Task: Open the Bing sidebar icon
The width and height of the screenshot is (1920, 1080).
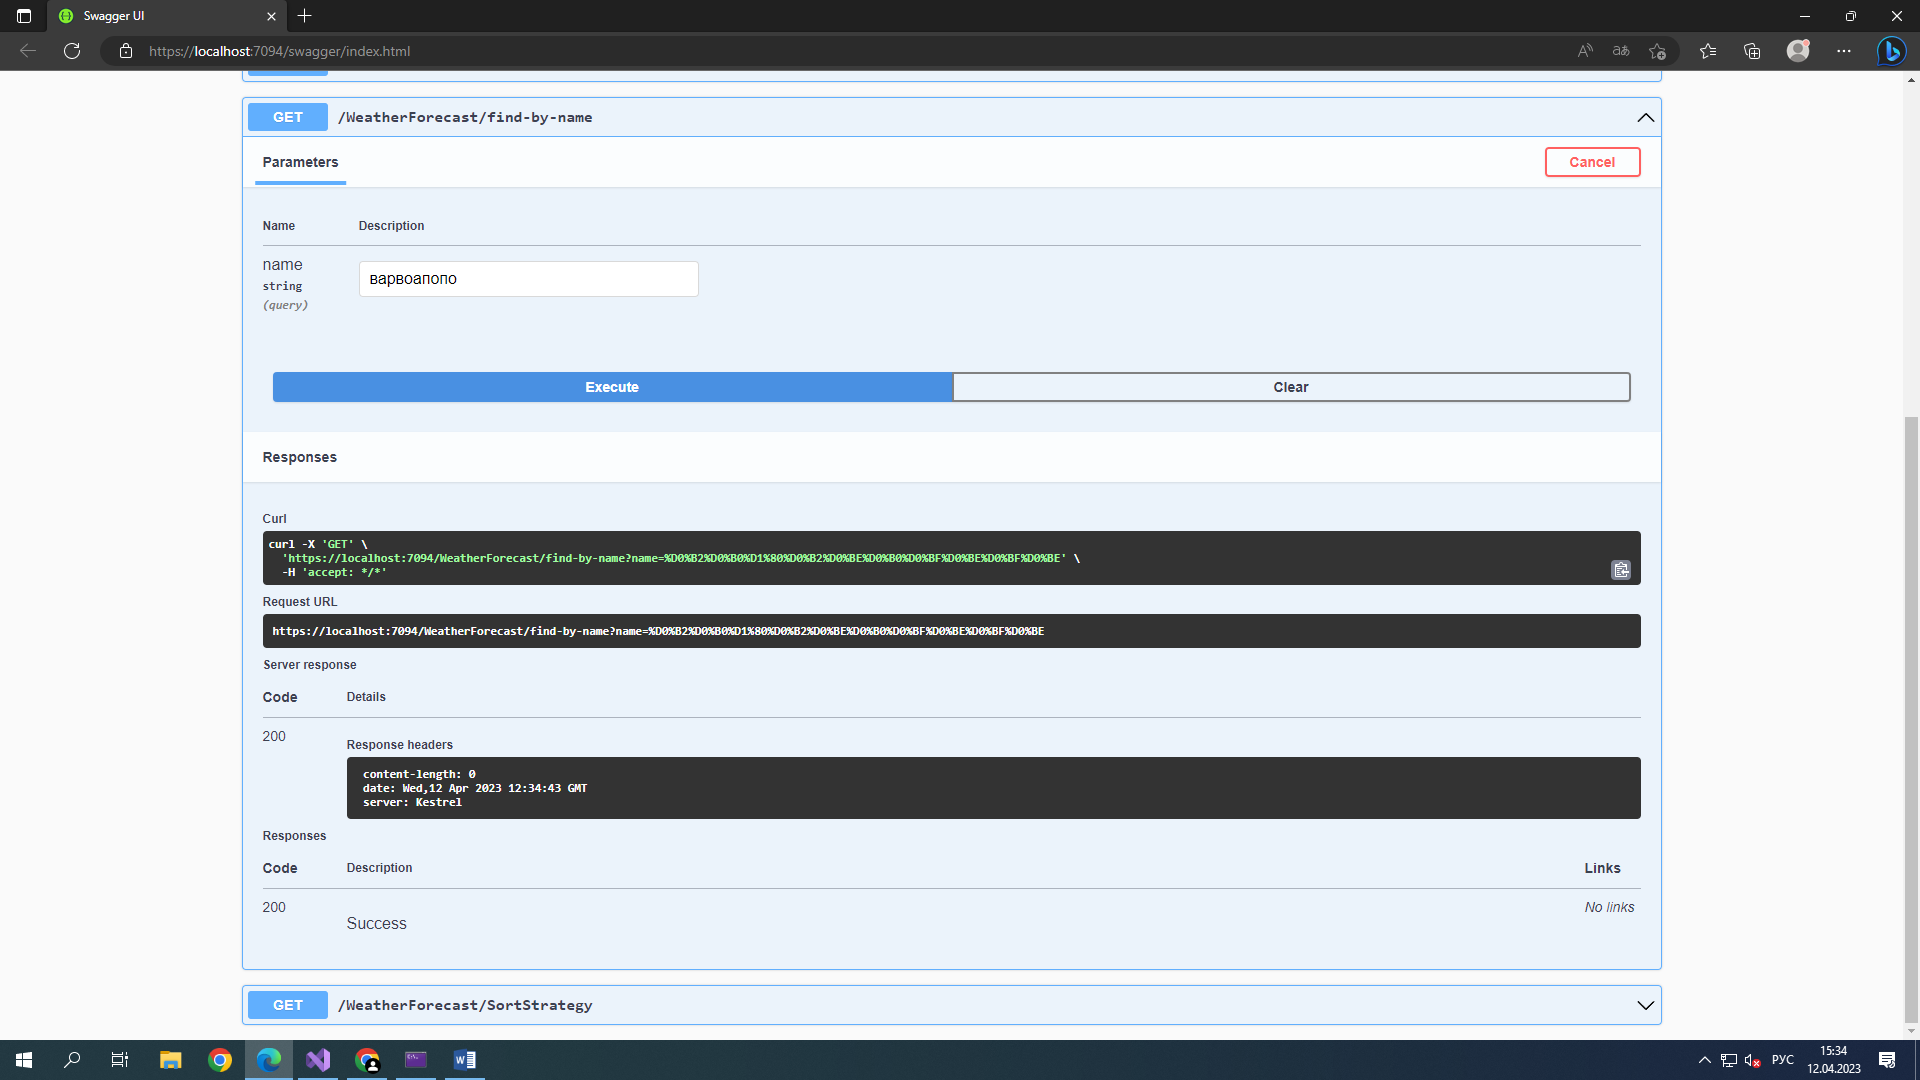Action: pos(1891,51)
